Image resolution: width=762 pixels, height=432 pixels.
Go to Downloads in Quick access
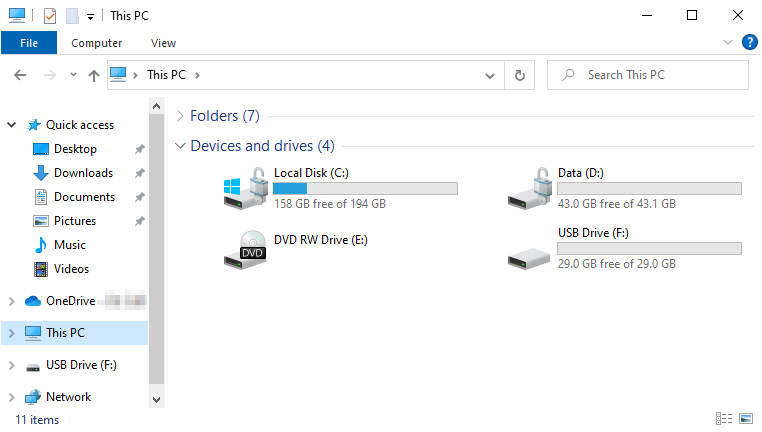click(x=83, y=173)
